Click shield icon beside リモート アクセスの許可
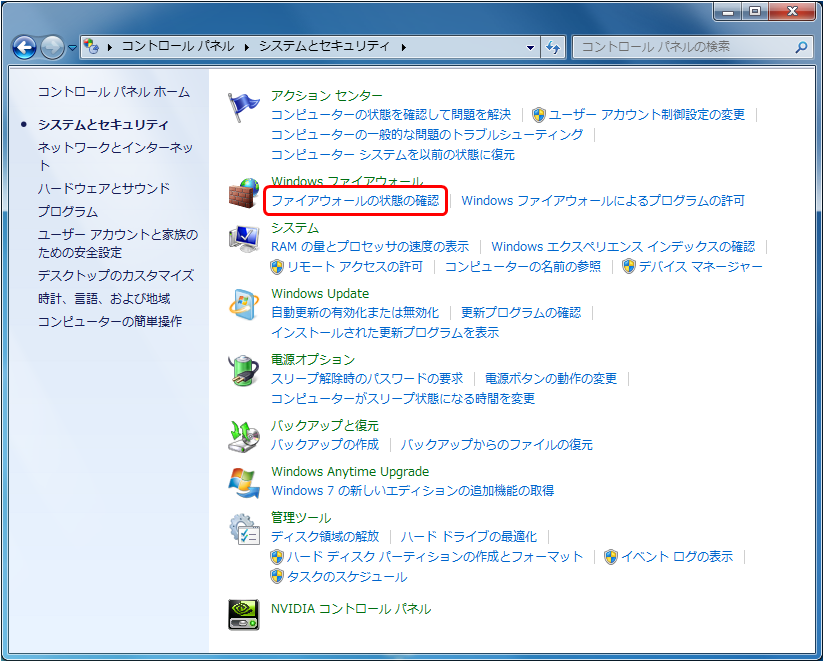Image resolution: width=824 pixels, height=662 pixels. point(277,267)
